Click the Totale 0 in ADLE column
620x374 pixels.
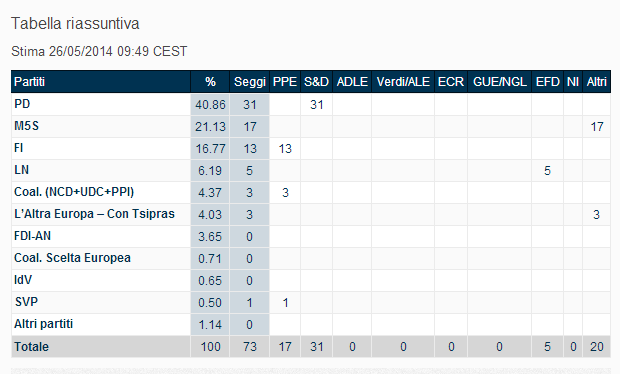click(x=352, y=347)
